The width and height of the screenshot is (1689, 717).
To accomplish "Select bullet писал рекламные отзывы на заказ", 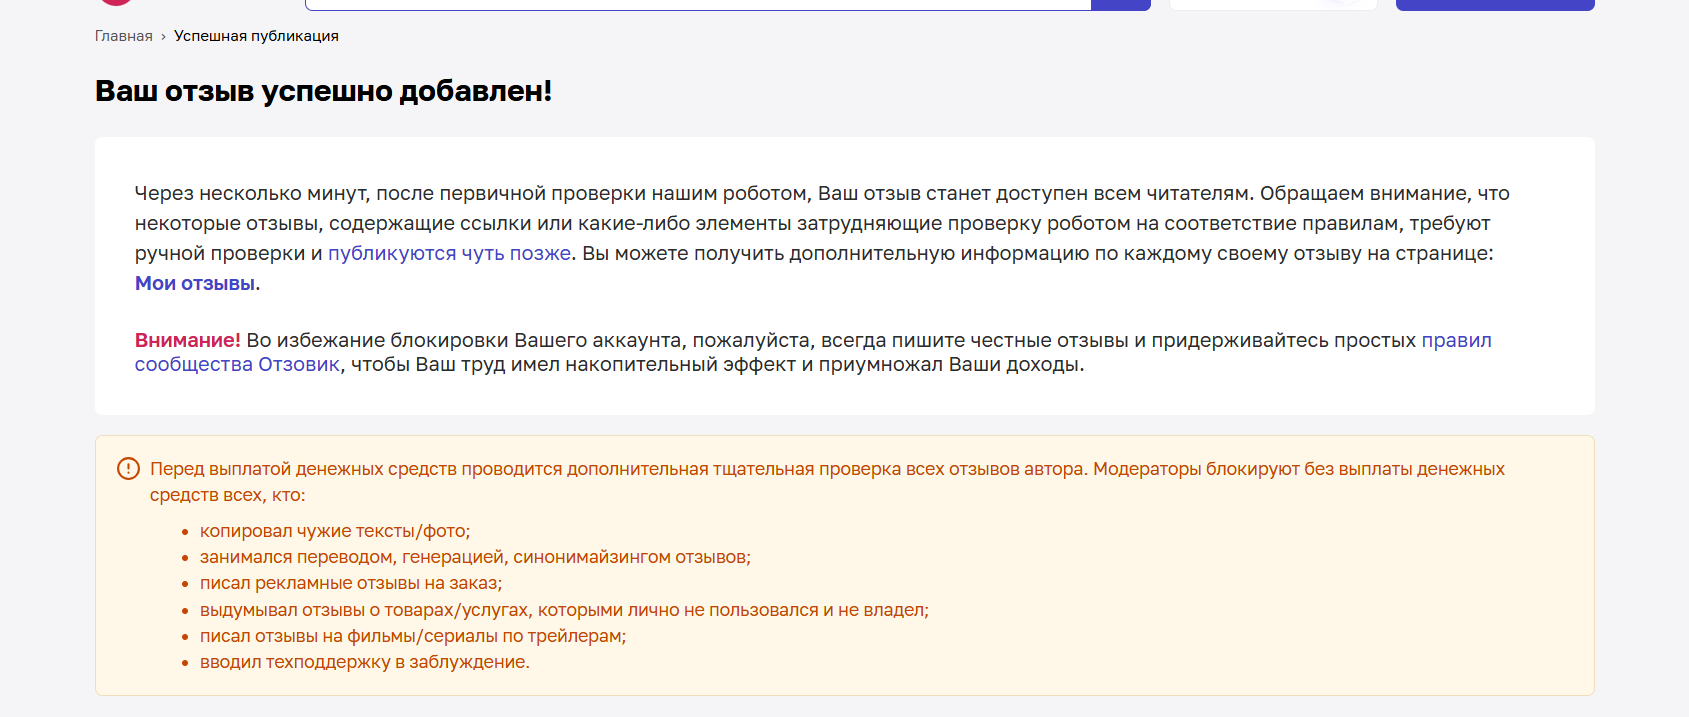I will click(351, 583).
